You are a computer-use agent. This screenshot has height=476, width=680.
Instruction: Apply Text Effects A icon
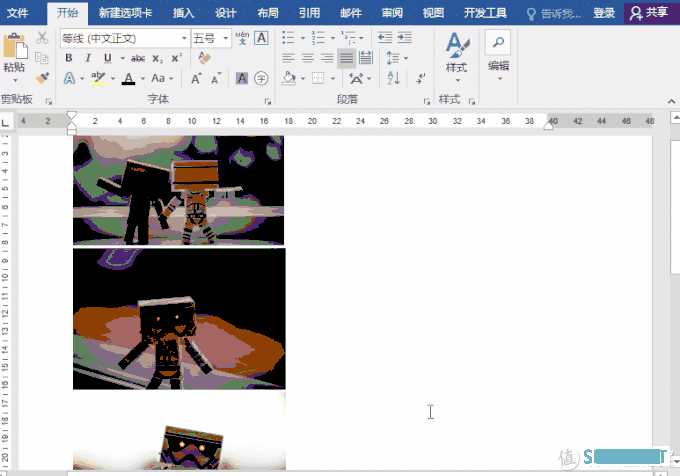[x=69, y=78]
